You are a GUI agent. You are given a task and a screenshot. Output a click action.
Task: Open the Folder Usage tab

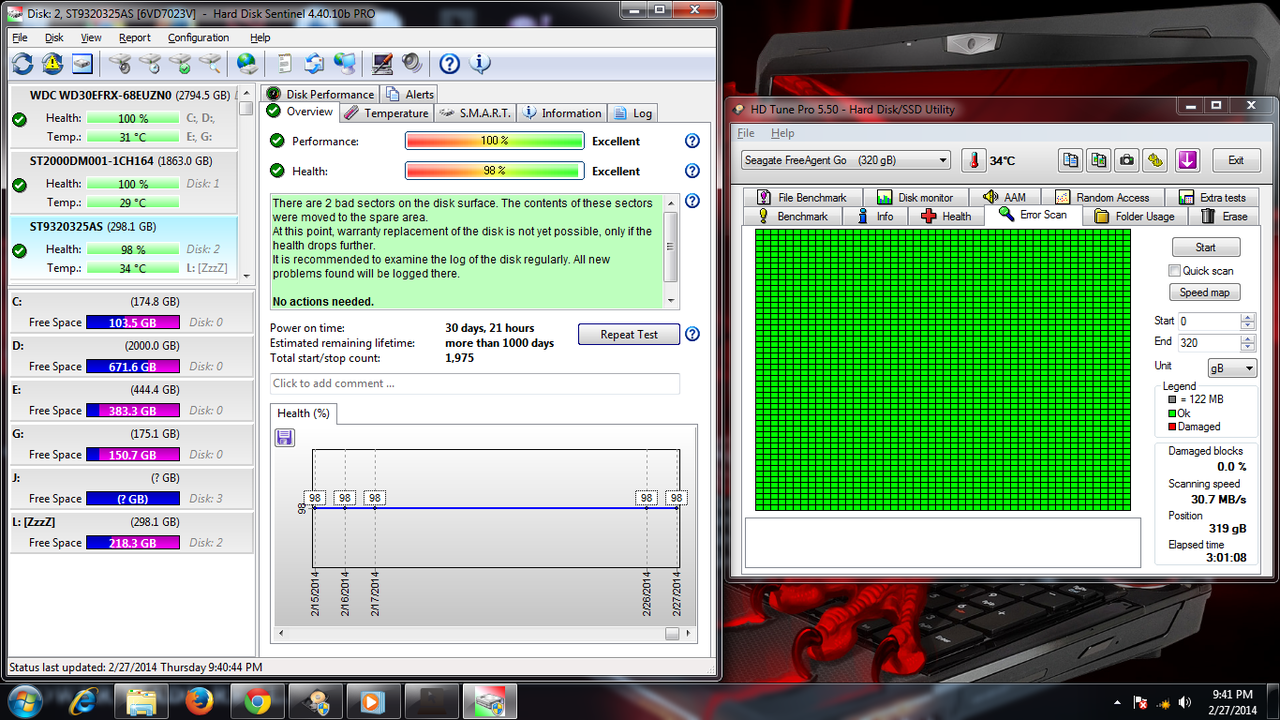click(1135, 216)
